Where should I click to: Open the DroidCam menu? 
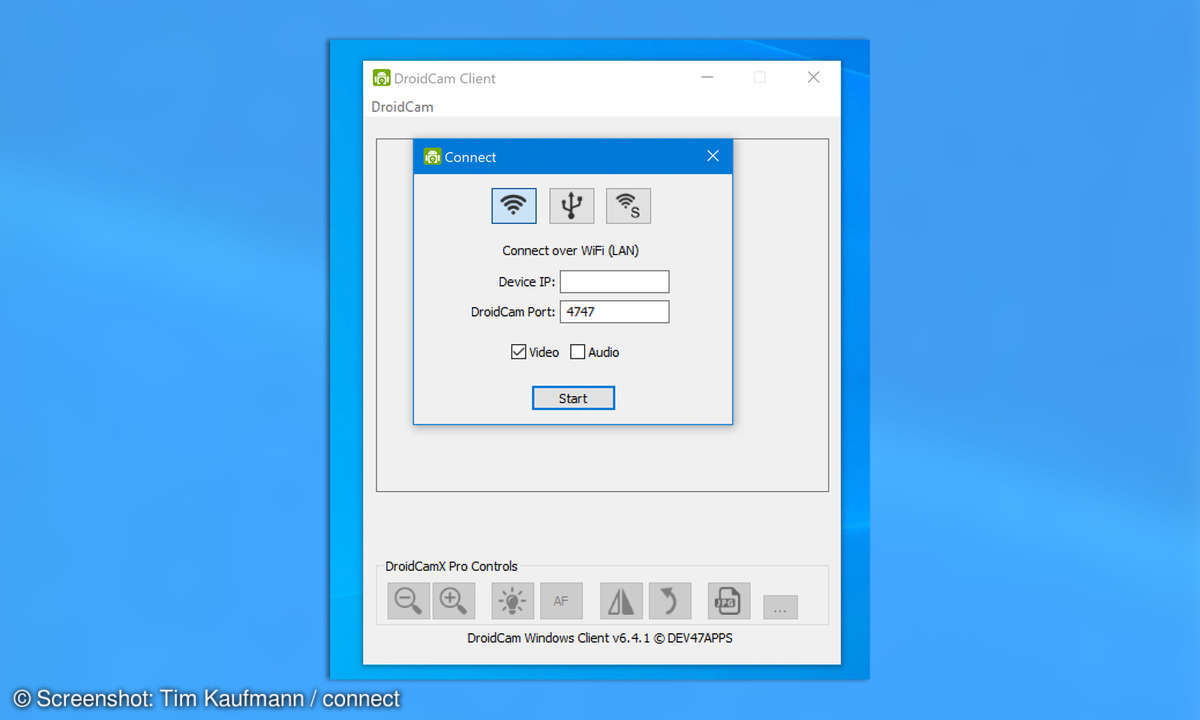point(402,107)
